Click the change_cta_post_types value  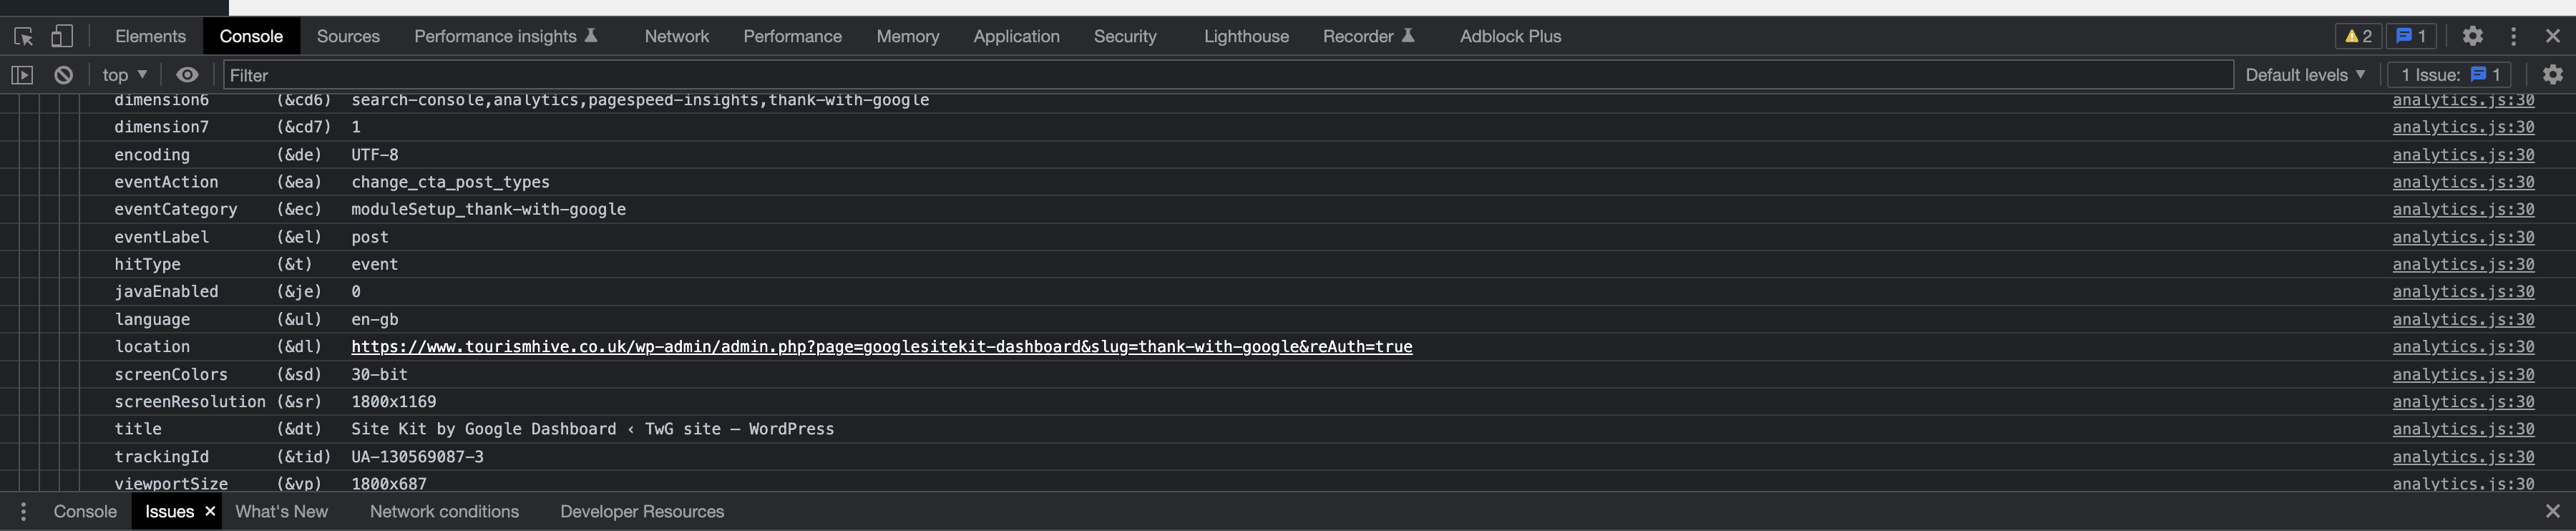450,182
